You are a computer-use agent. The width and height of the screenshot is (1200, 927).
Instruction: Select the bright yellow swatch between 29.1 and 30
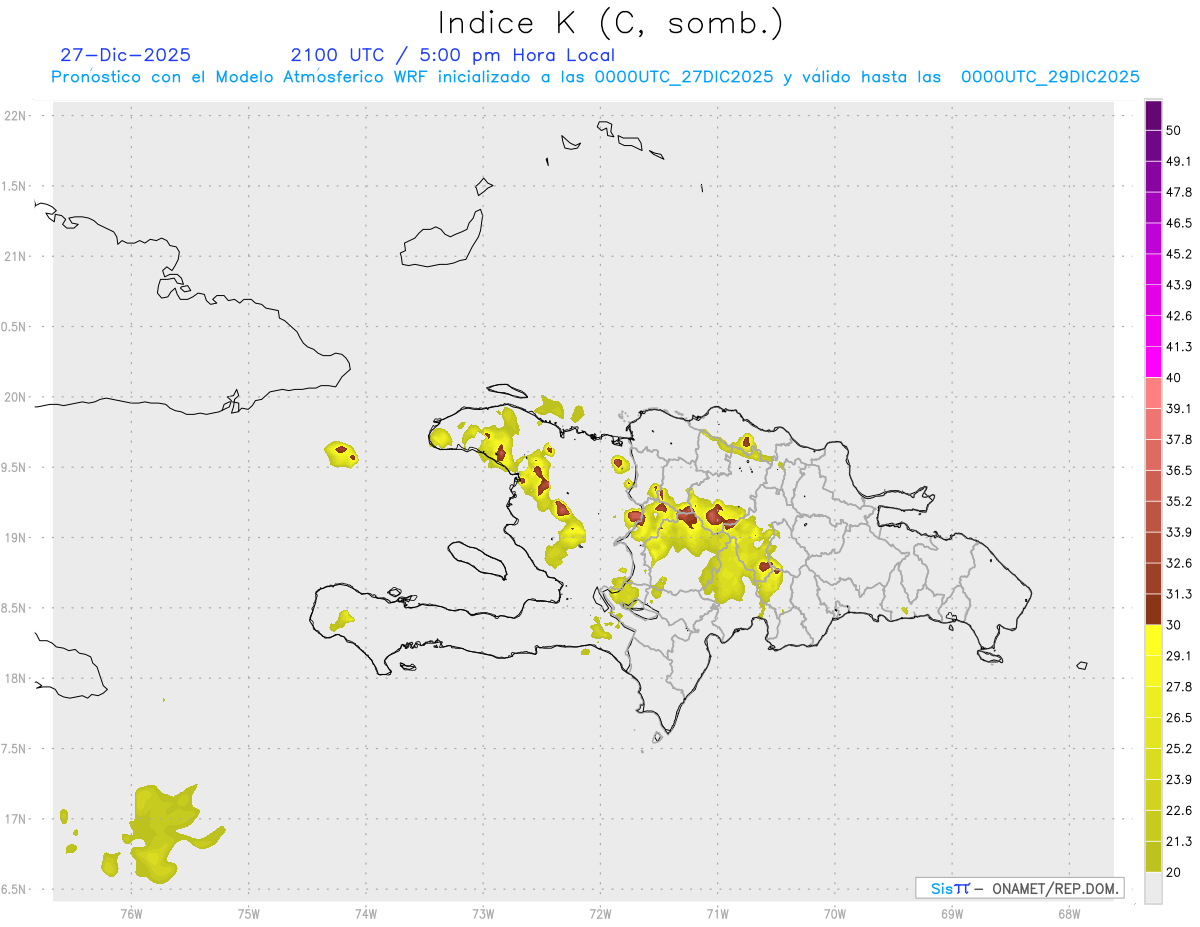(1153, 640)
